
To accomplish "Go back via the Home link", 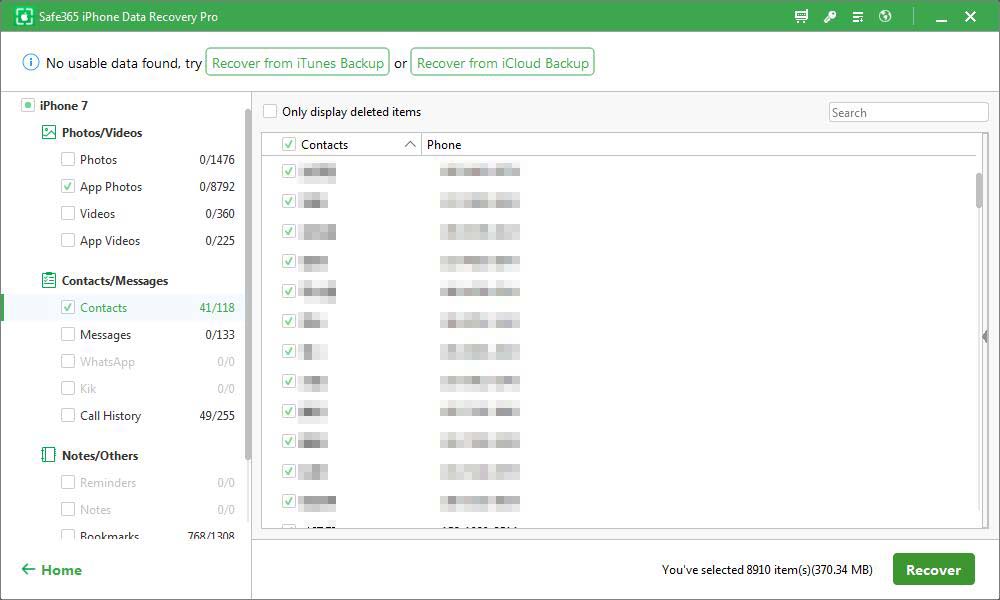I will pyautogui.click(x=61, y=570).
